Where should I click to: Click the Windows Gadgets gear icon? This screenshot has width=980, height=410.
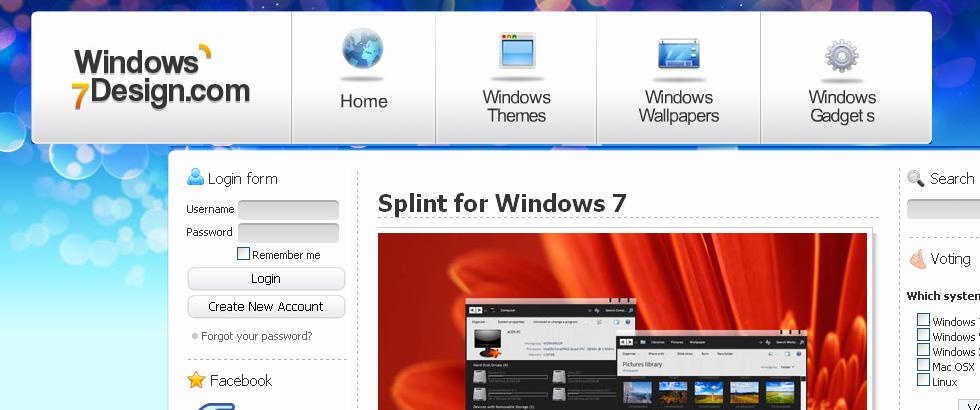click(x=842, y=56)
